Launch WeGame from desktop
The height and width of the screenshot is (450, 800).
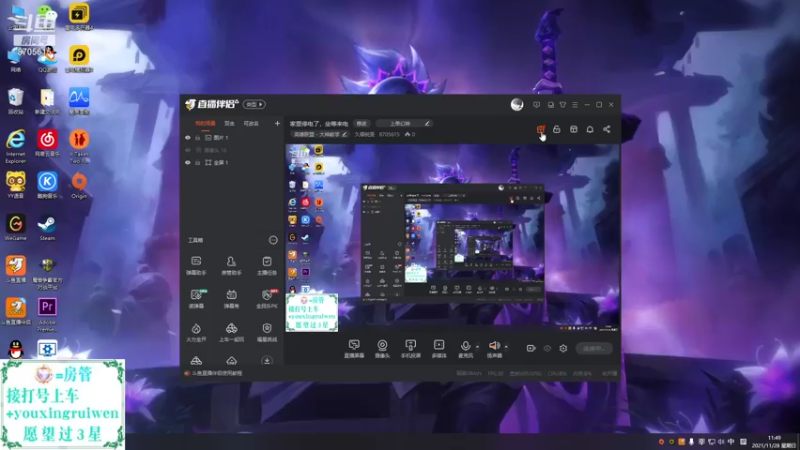coord(16,228)
